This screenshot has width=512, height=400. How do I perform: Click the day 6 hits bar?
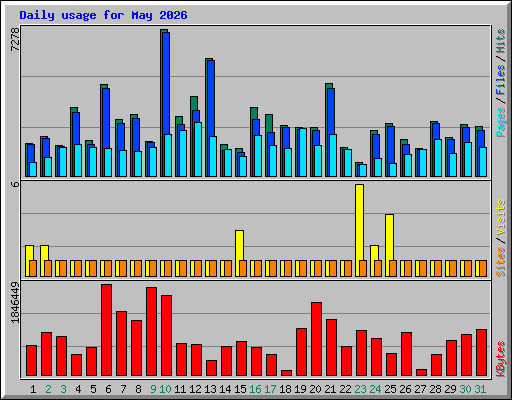click(x=102, y=130)
